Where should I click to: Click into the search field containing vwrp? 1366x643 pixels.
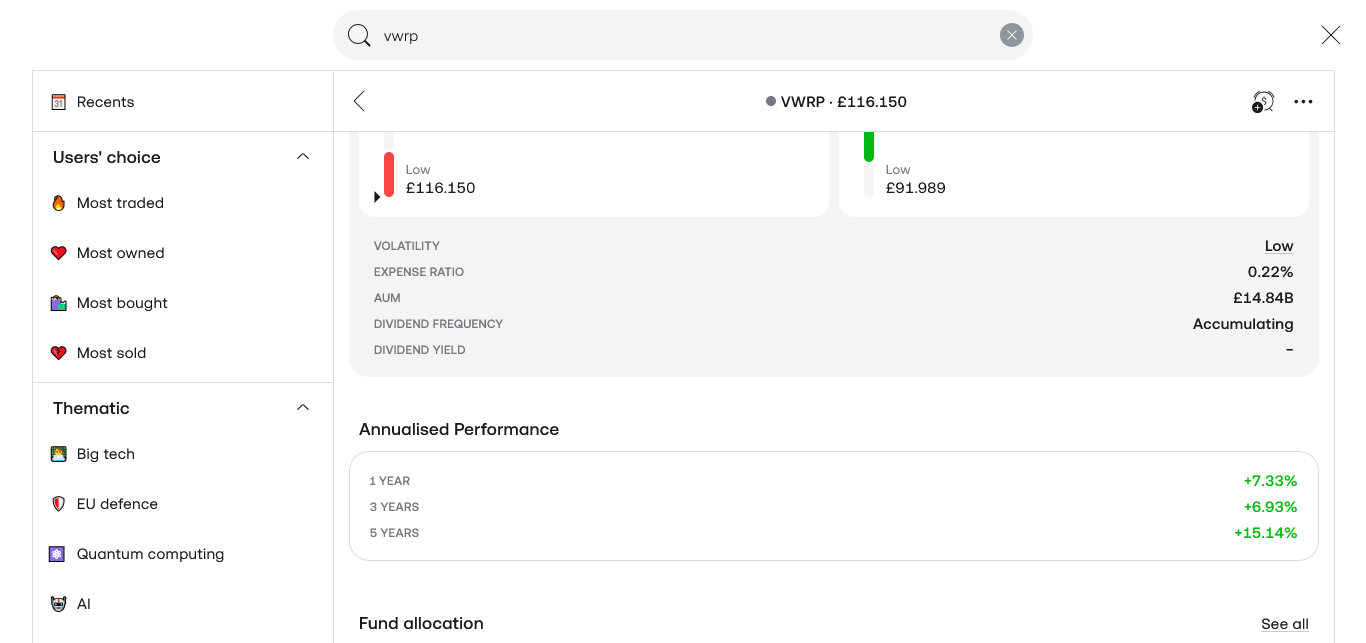[683, 36]
